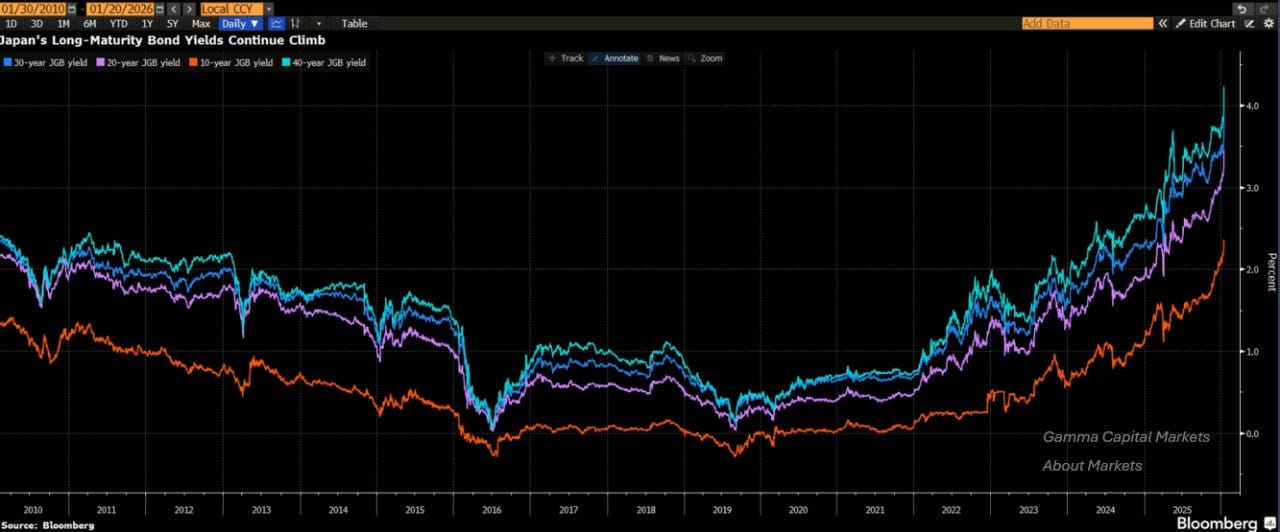Select the line chart type icon
The image size is (1280, 532).
276,23
